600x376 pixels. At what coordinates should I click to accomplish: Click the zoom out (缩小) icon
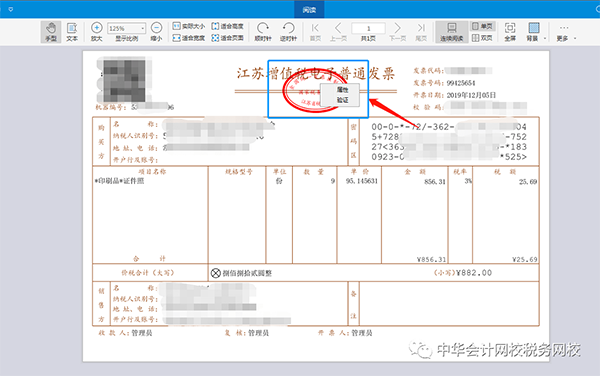(156, 28)
